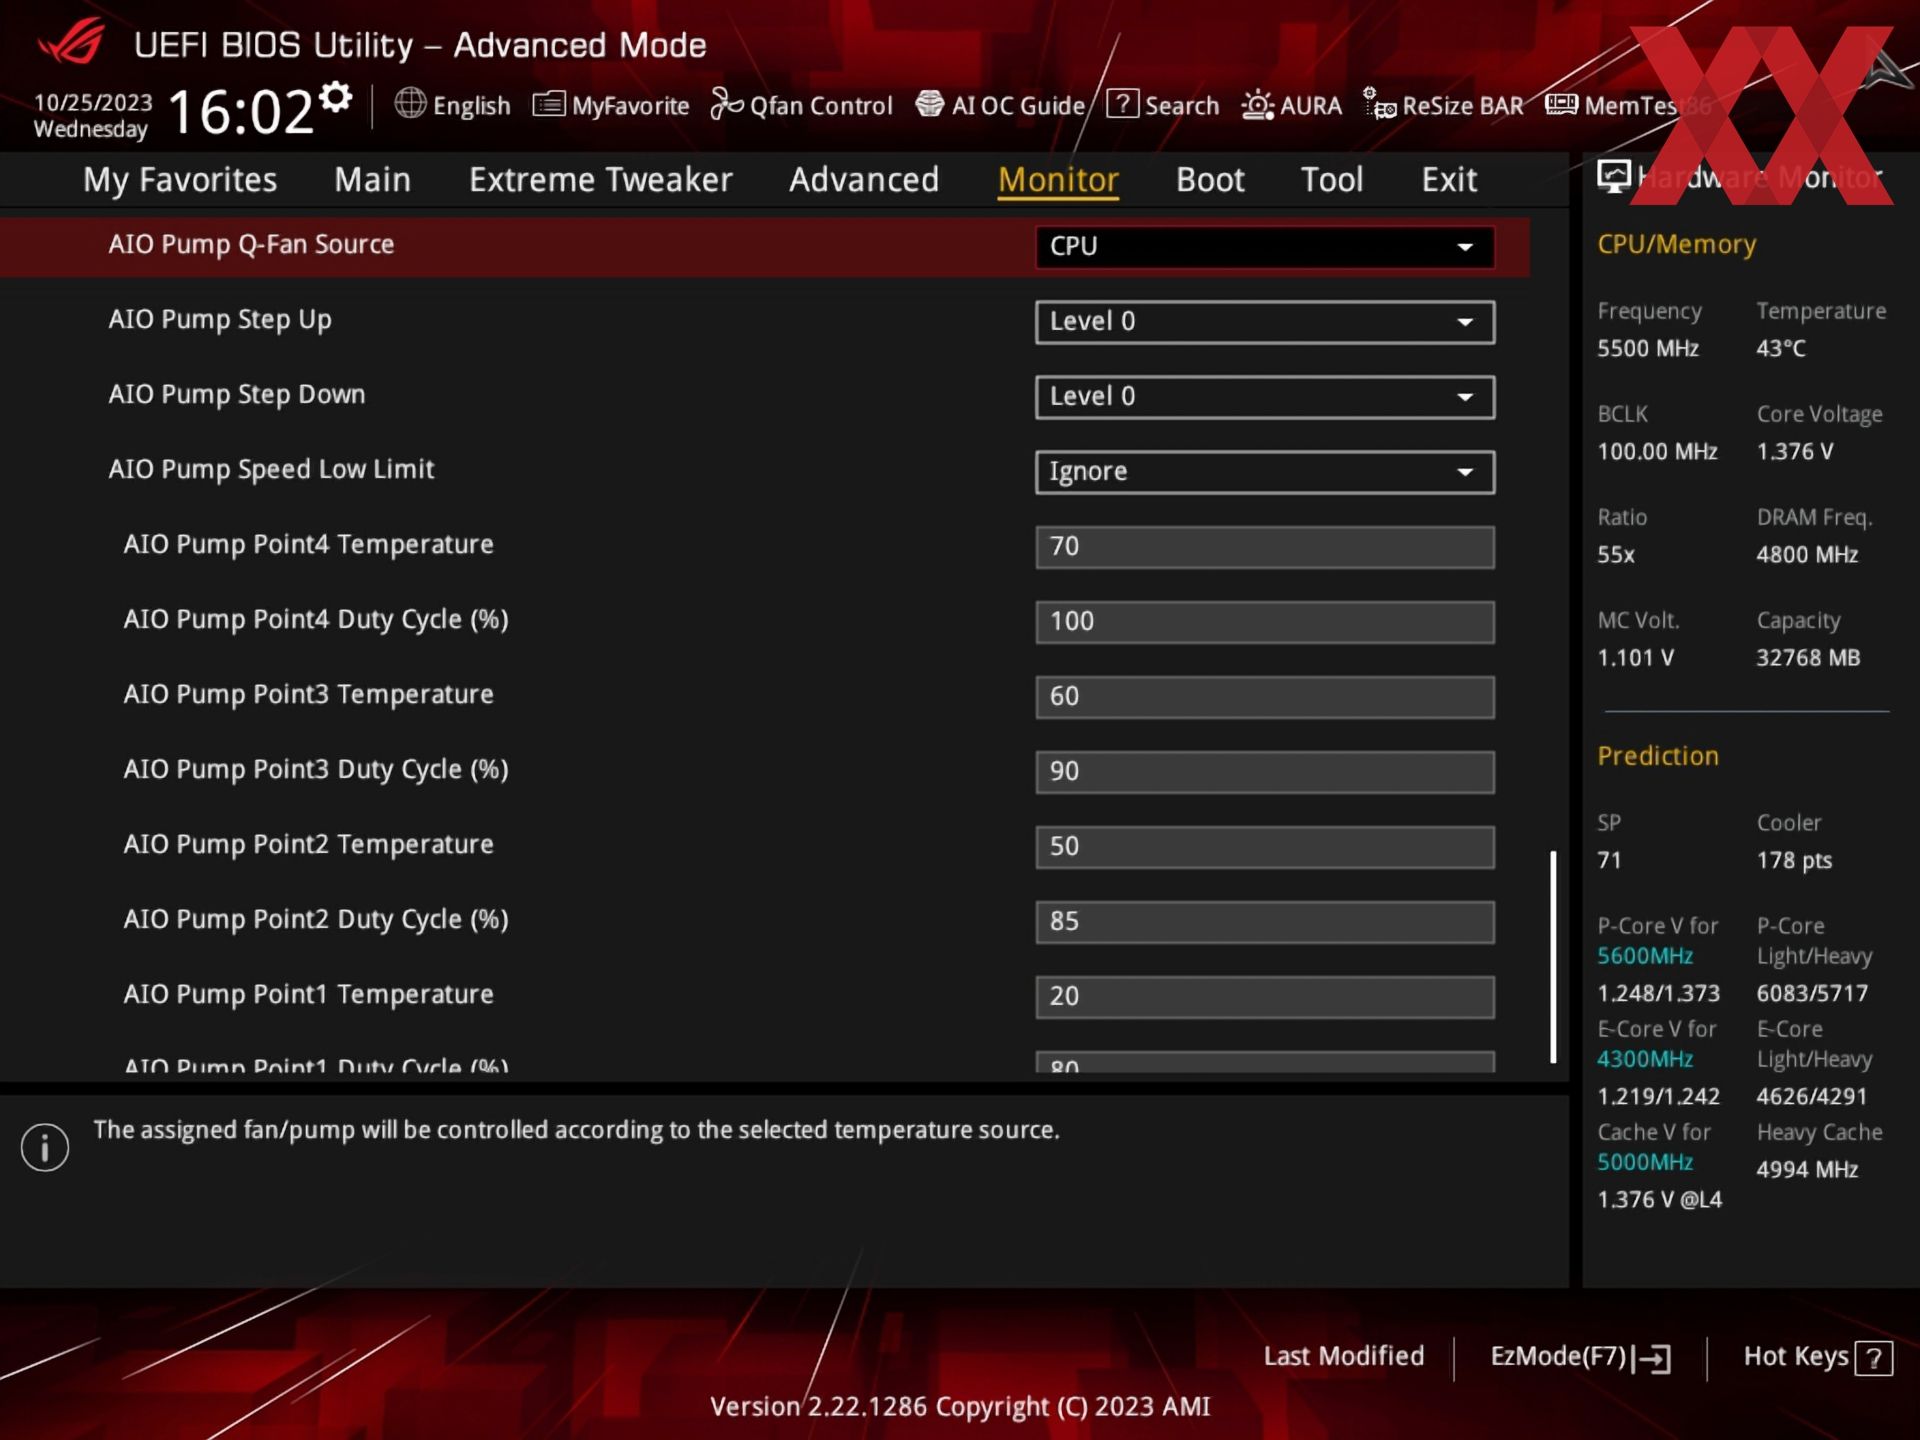The height and width of the screenshot is (1440, 1920).
Task: Click the Hardware Monitor screen icon
Action: click(x=1613, y=177)
